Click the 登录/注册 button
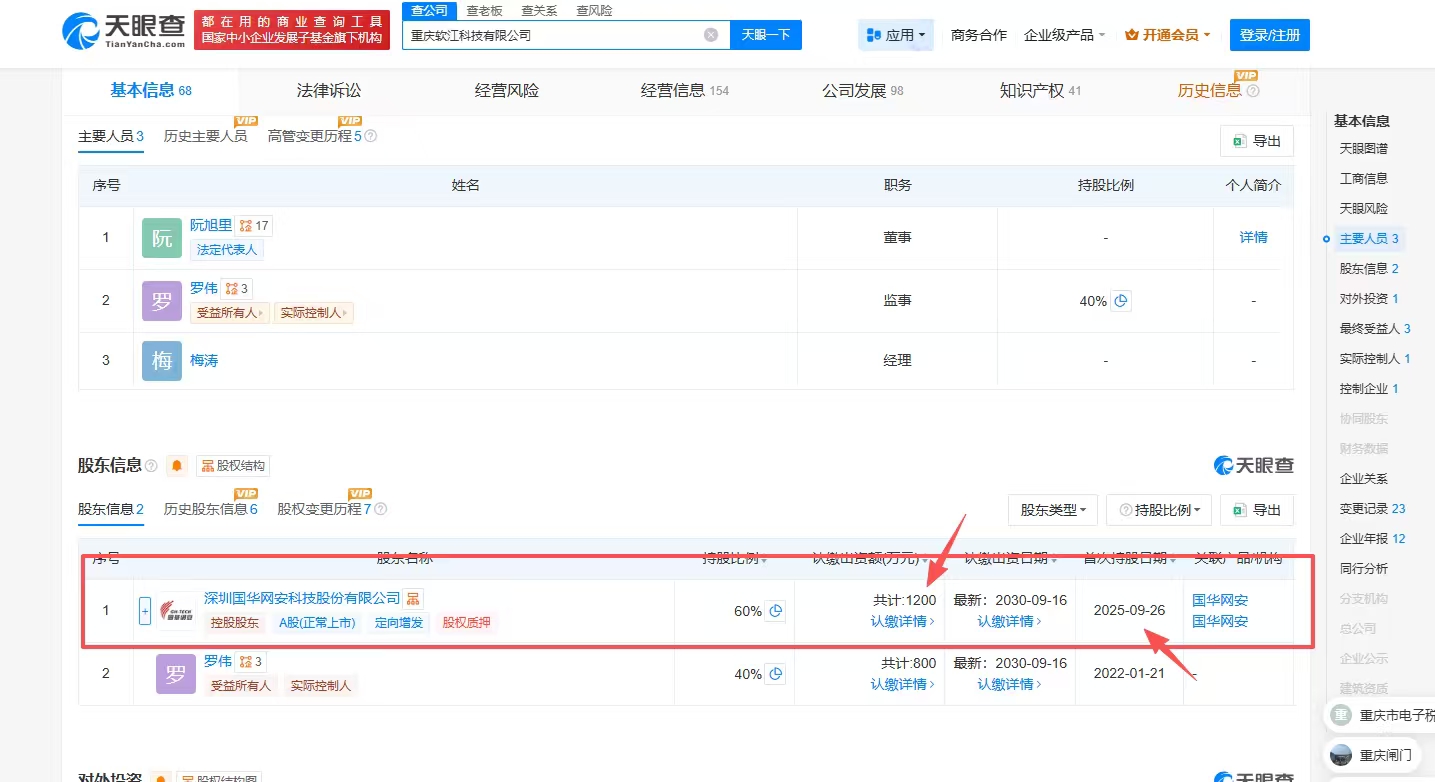Screen dimensions: 1435x782 [1270, 35]
